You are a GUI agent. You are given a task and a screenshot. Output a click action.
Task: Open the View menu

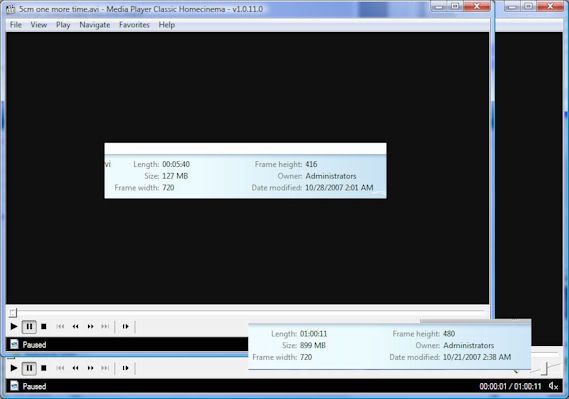coord(38,25)
